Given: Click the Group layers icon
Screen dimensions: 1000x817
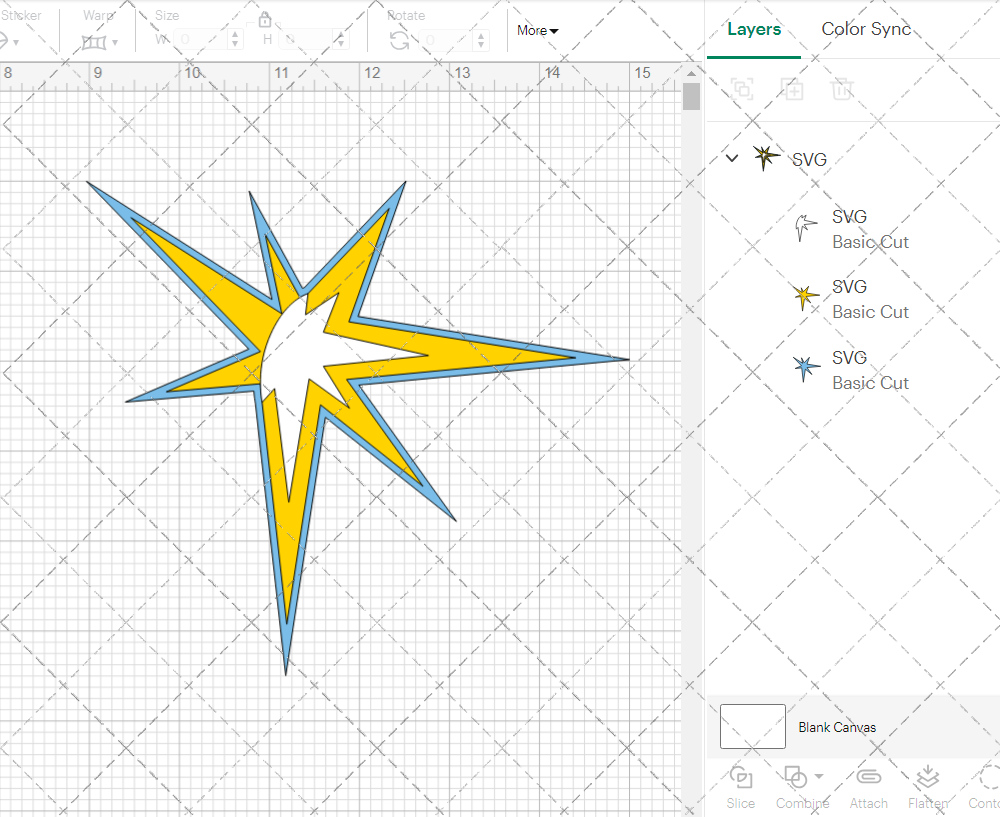Looking at the screenshot, I should click(x=742, y=89).
